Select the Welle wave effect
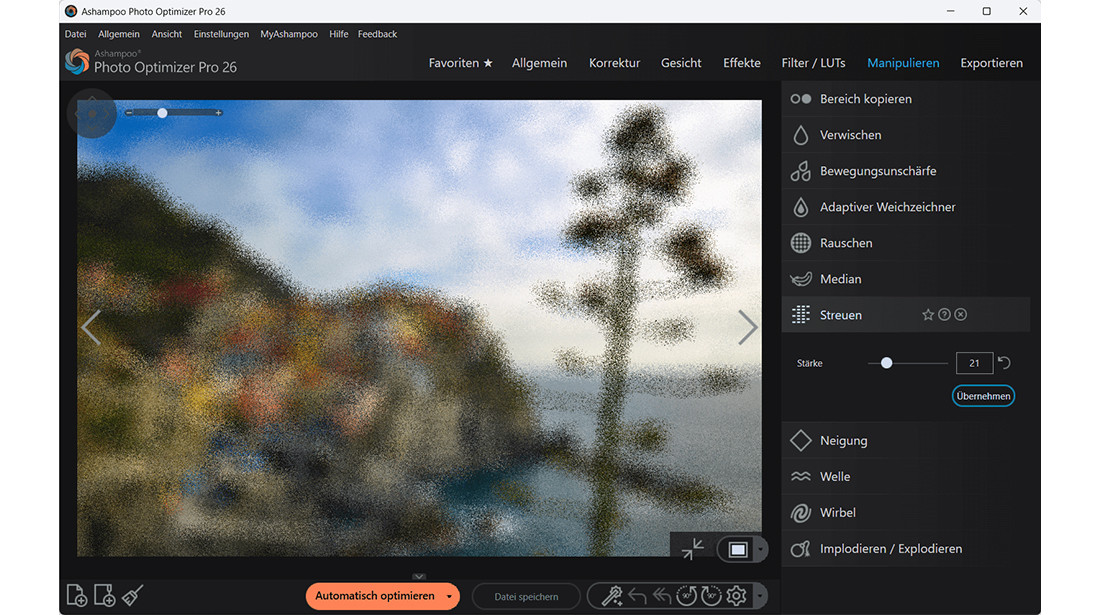 click(x=905, y=476)
